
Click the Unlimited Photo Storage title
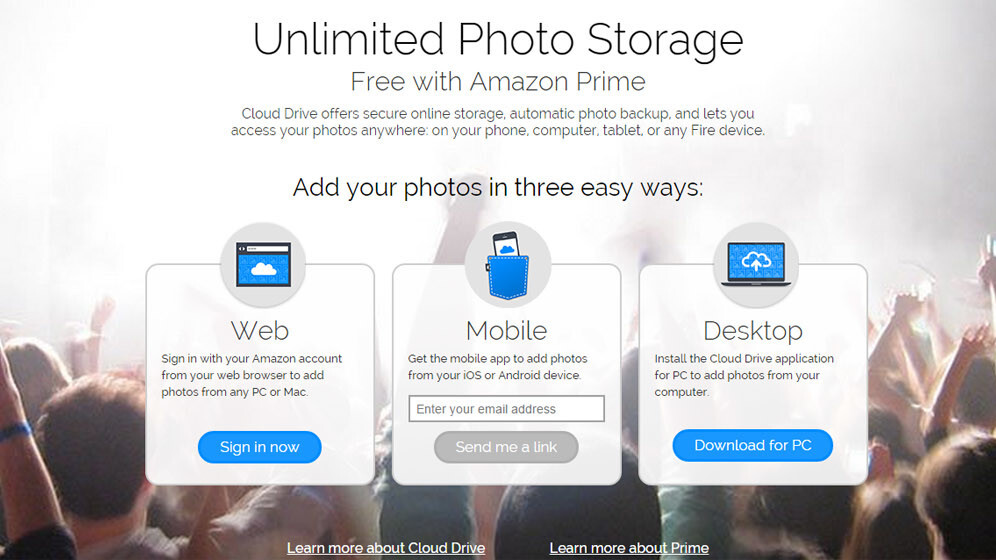click(498, 39)
